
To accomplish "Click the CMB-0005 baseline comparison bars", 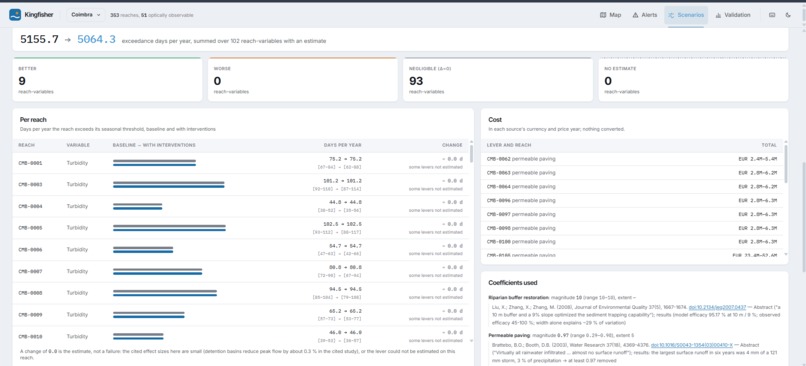I will pyautogui.click(x=169, y=228).
